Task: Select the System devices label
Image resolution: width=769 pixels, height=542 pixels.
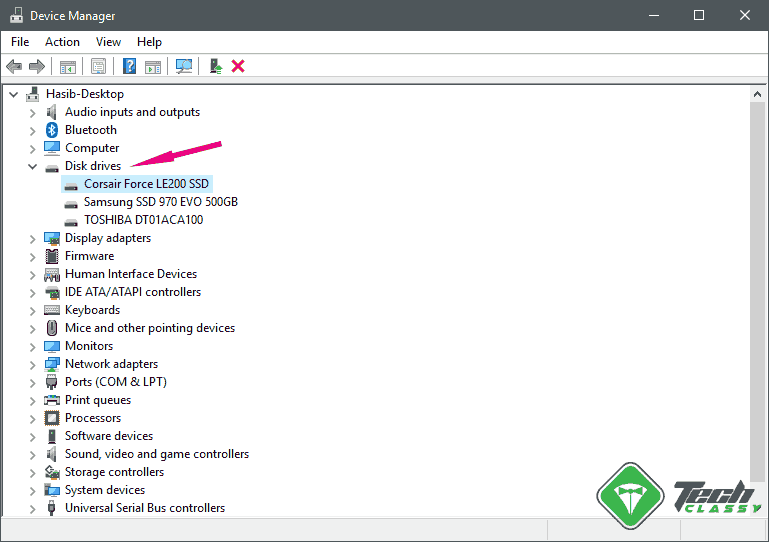Action: [x=105, y=490]
